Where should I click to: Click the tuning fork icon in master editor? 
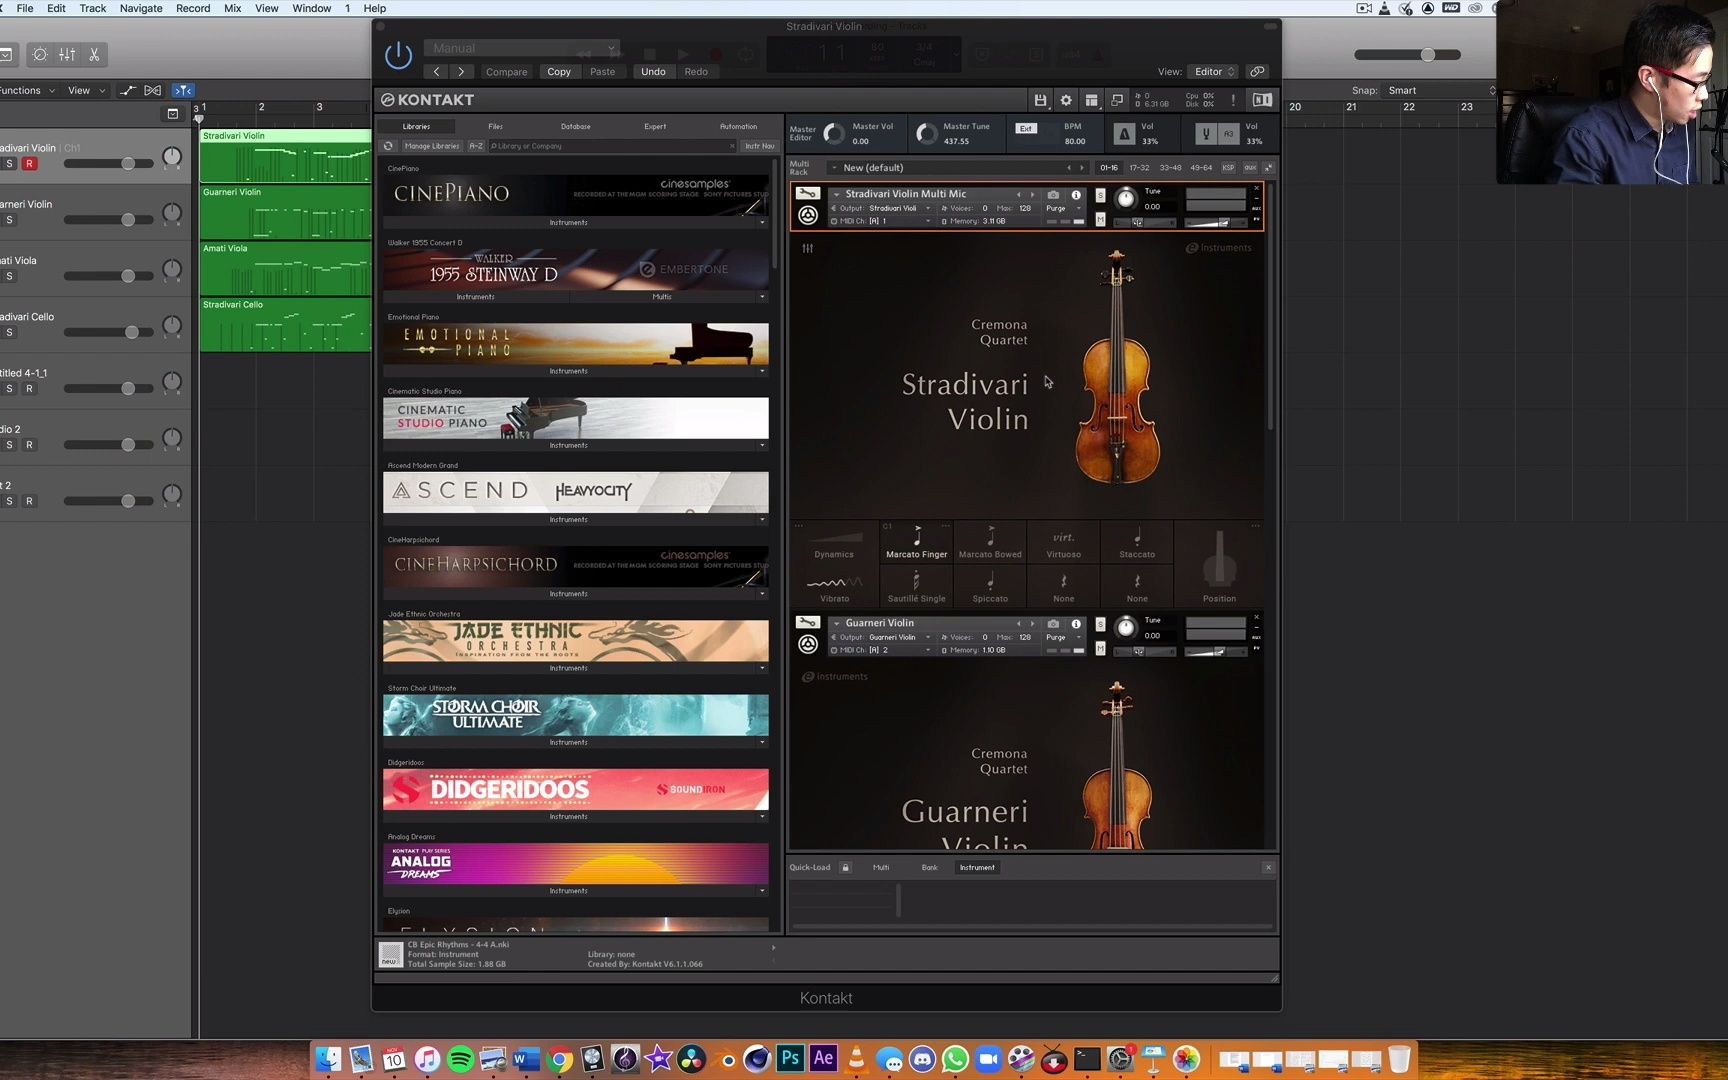pos(1205,134)
